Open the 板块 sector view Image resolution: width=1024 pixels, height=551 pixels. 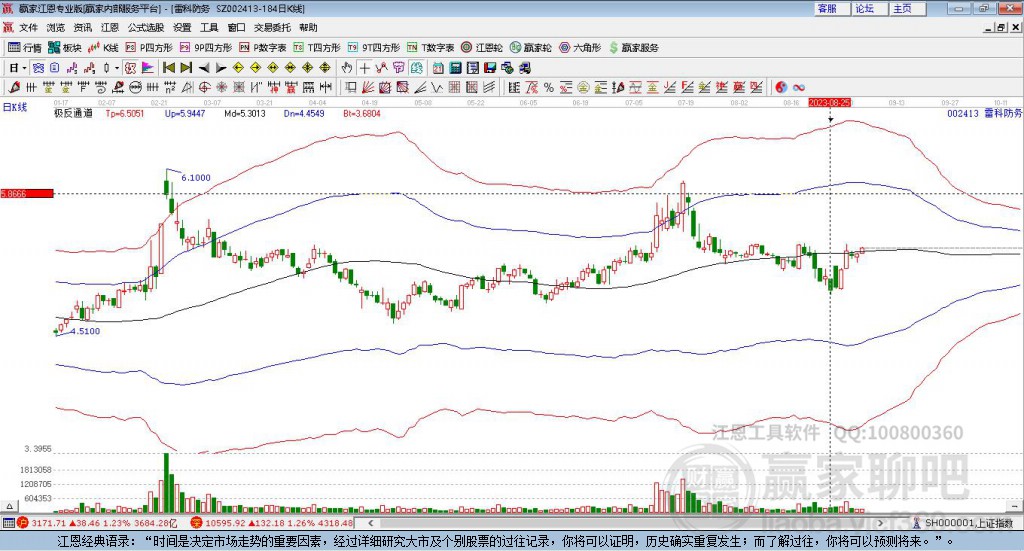[64, 48]
